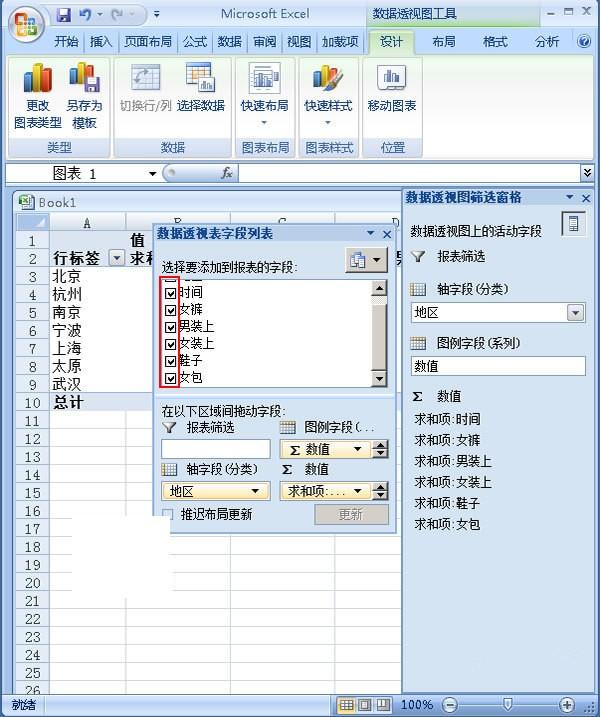Screen dimensions: 600x717
Task: Open the 快速布局 gallery
Action: (x=264, y=96)
